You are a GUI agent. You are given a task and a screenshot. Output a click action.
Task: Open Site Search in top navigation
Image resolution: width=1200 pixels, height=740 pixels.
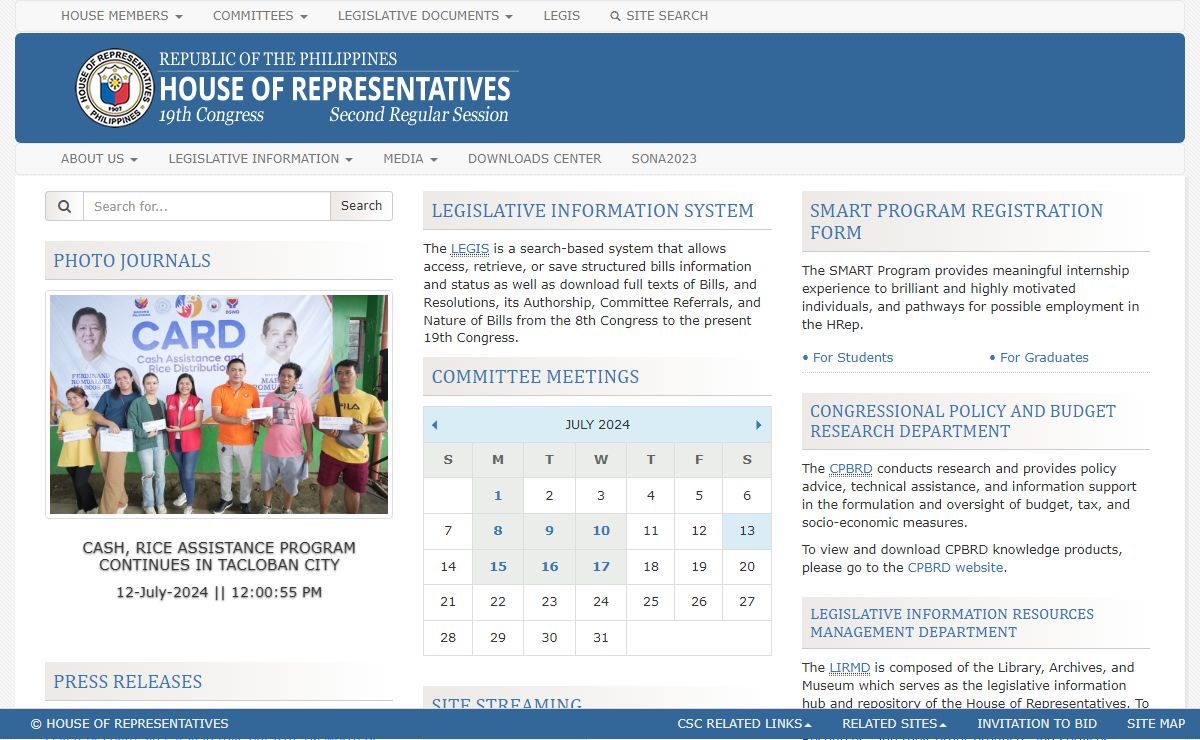tap(659, 16)
